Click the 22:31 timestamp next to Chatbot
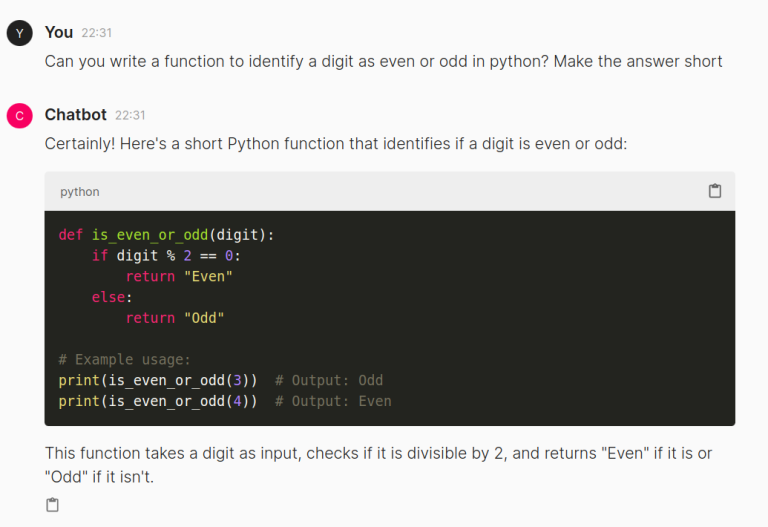Image resolution: width=768 pixels, height=527 pixels. tap(130, 116)
